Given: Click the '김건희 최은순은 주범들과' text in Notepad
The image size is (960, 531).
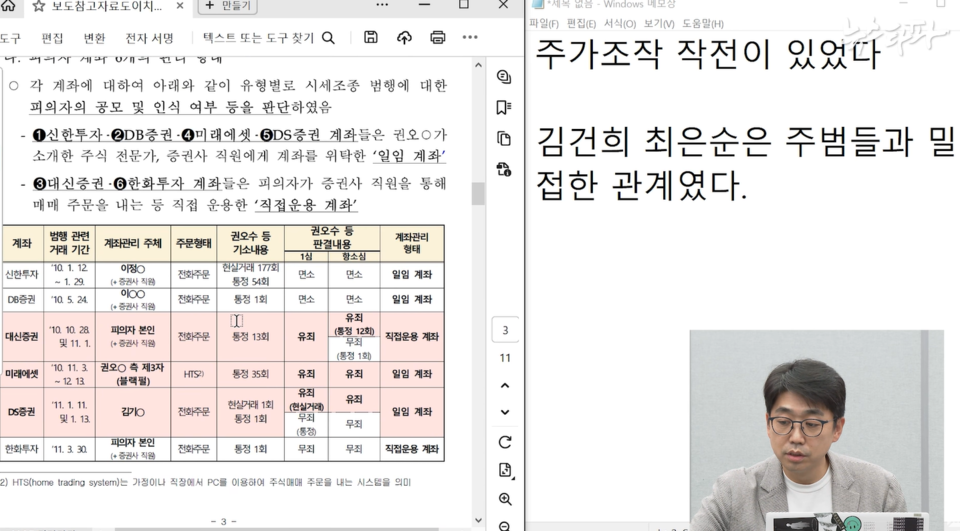Looking at the screenshot, I should pyautogui.click(x=724, y=140).
